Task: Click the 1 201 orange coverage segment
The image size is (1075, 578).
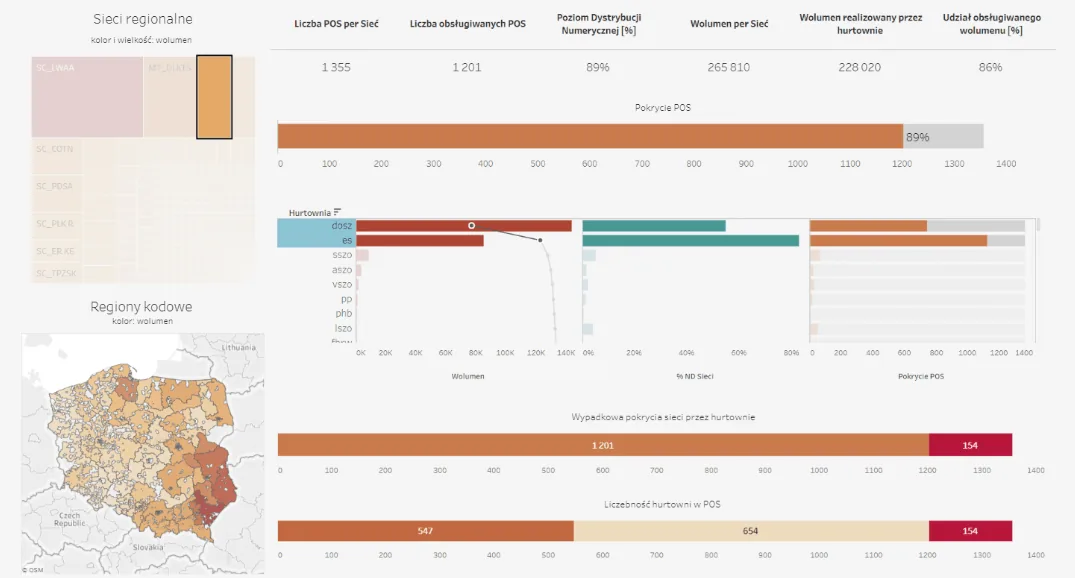Action: point(603,445)
